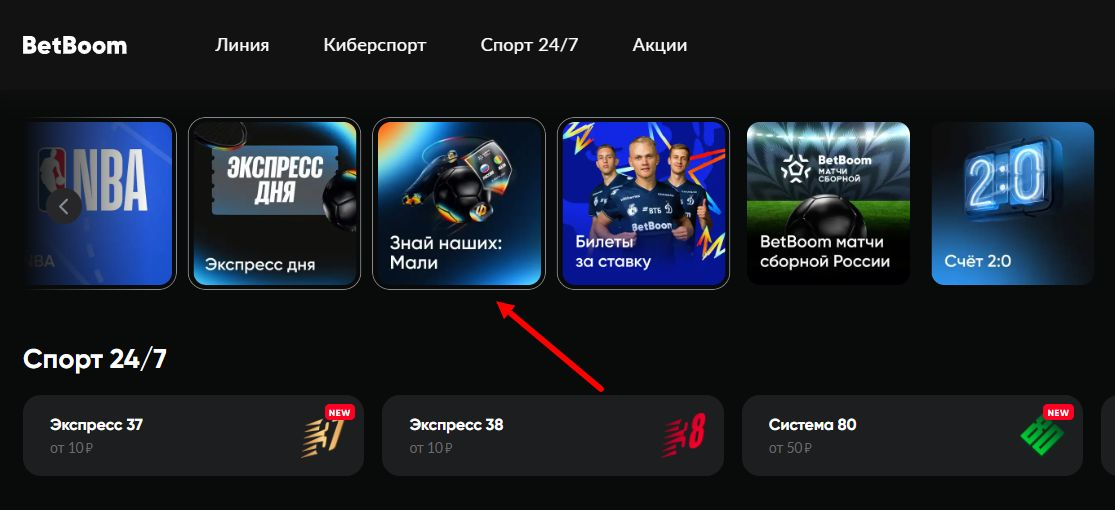Image resolution: width=1115 pixels, height=510 pixels.
Task: Click the green Система 80 icon
Action: point(1042,435)
